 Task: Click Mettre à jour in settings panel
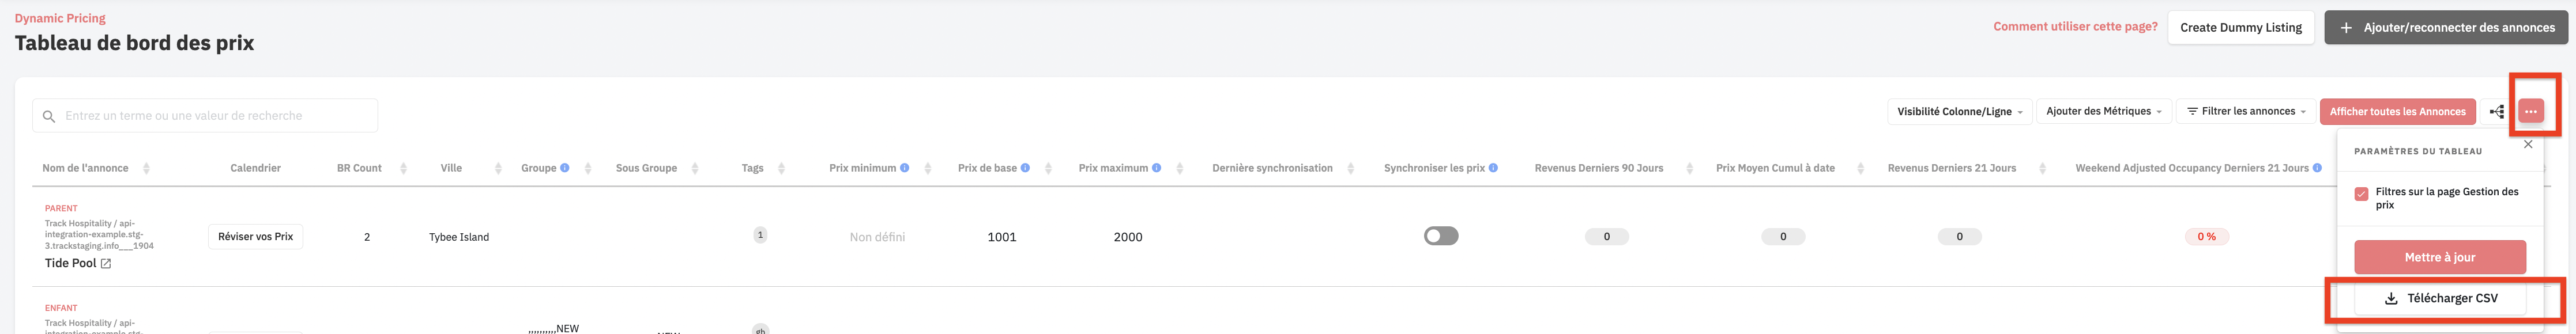[x=2440, y=257]
